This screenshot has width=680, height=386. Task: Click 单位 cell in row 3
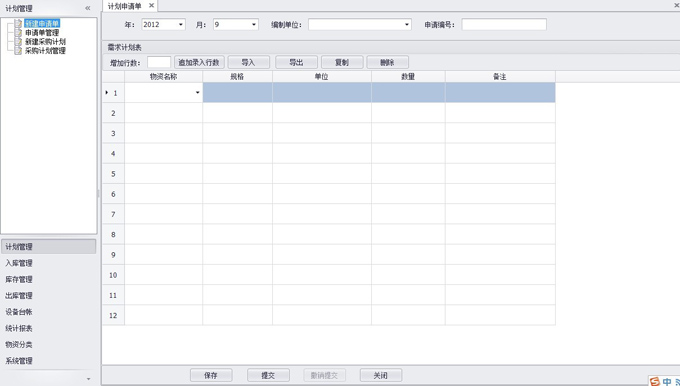(x=321, y=133)
